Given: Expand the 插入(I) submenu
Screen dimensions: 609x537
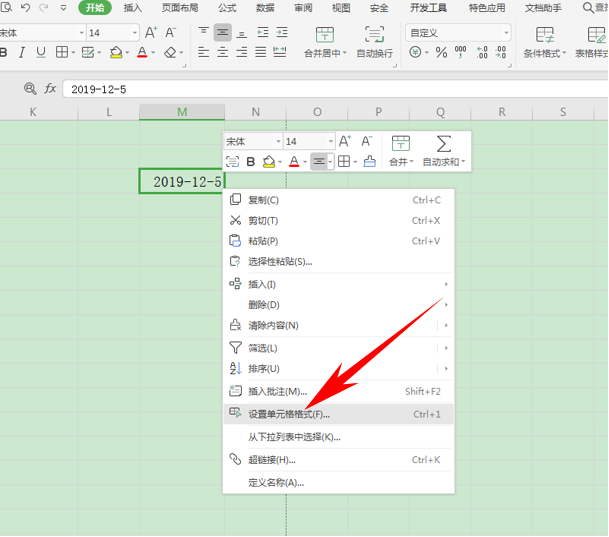Looking at the screenshot, I should coord(445,284).
